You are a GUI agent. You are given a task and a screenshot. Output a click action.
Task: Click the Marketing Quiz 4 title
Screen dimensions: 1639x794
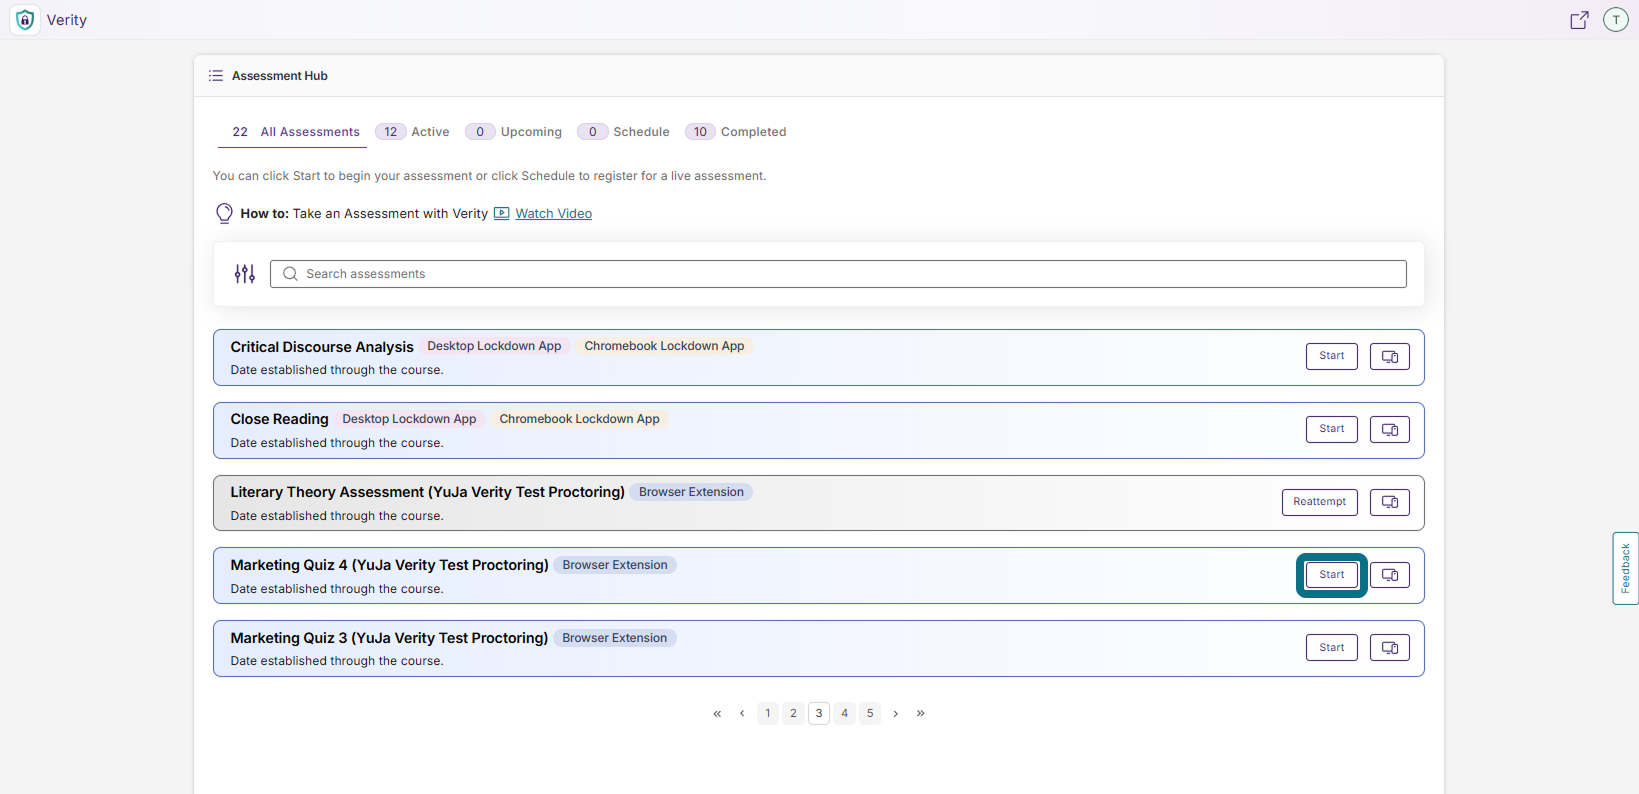point(390,565)
